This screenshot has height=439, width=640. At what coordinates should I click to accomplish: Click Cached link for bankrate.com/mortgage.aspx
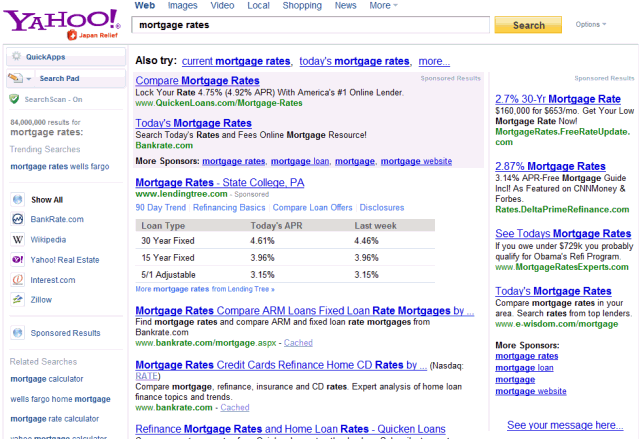[x=298, y=343]
